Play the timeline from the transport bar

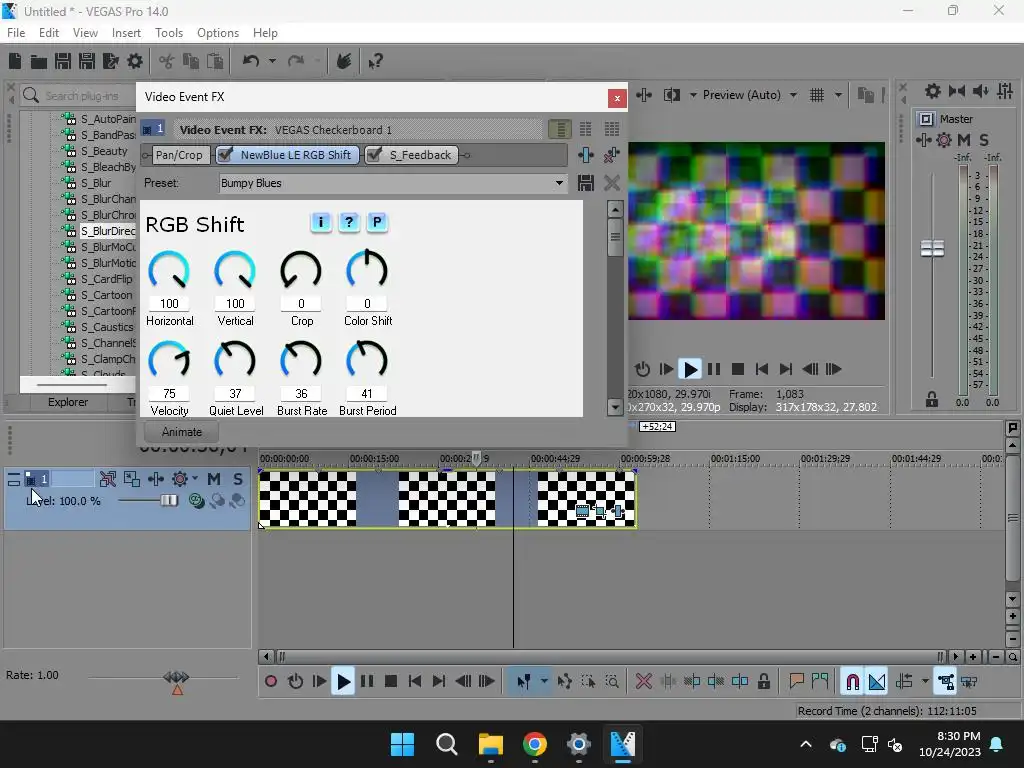click(x=343, y=682)
